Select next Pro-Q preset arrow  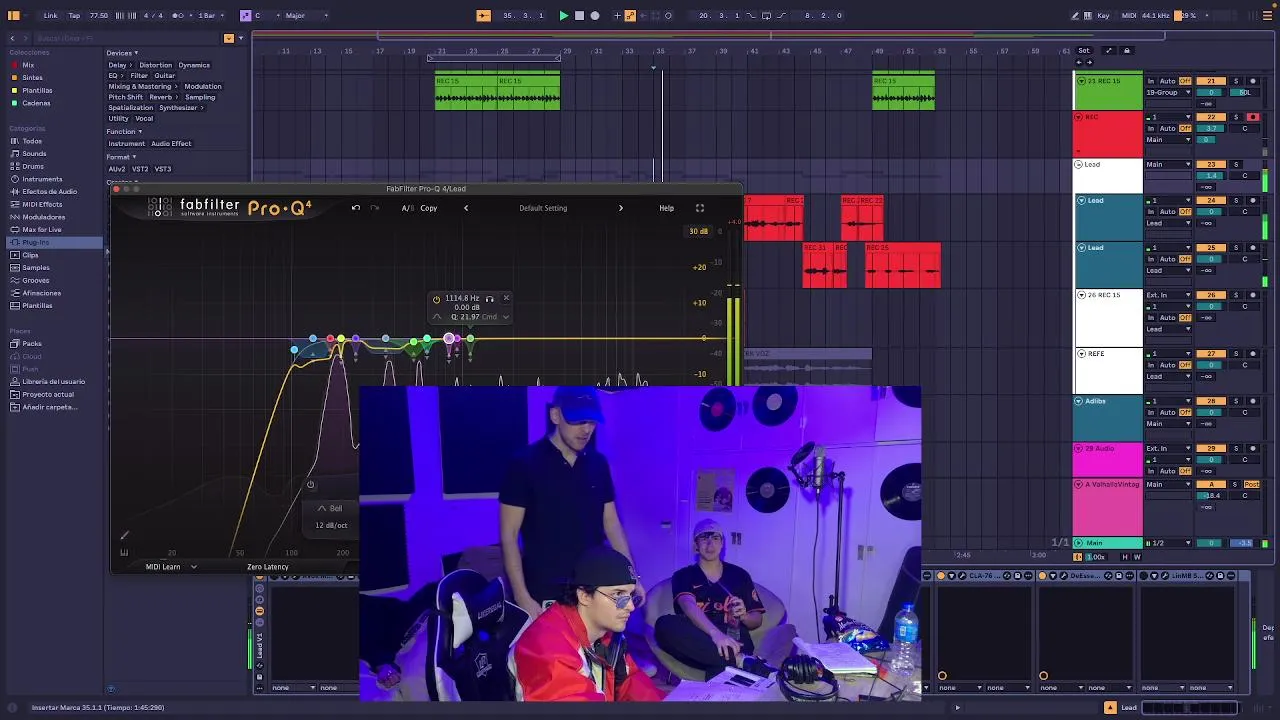click(x=620, y=208)
